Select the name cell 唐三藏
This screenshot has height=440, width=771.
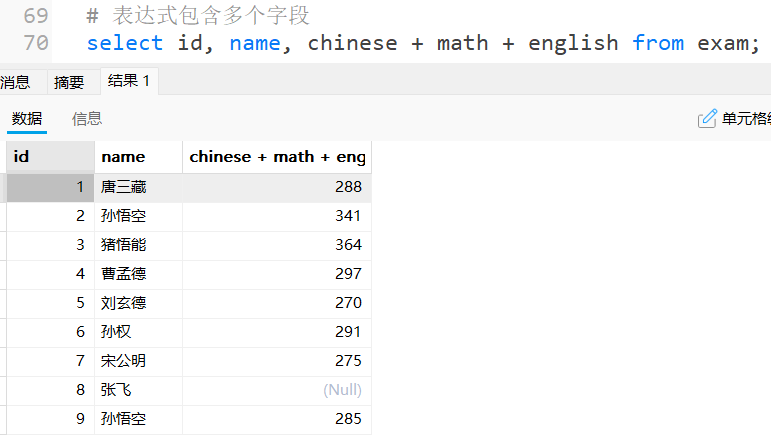click(138, 187)
